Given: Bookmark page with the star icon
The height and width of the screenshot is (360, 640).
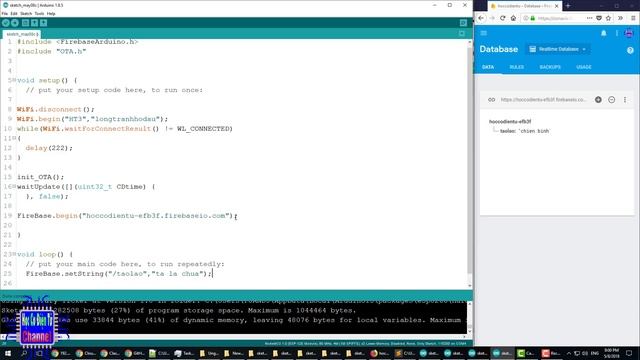Looking at the screenshot, I should coord(608,18).
